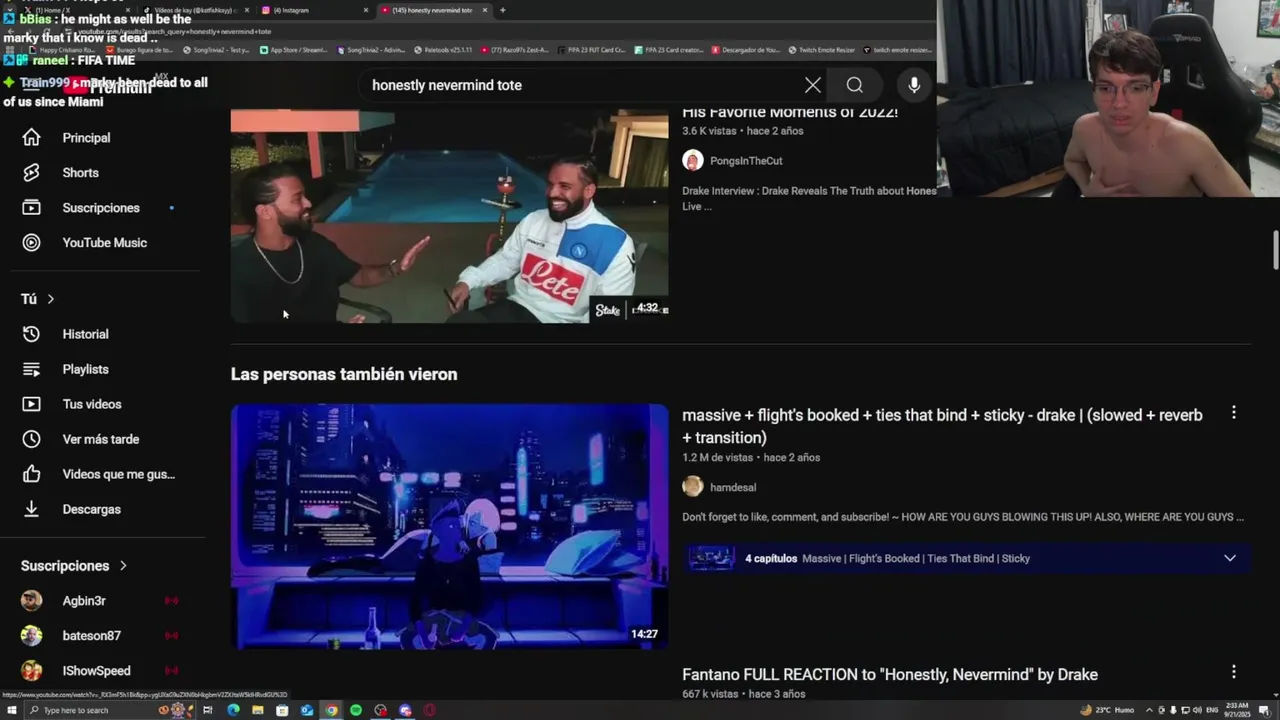Open Paletools bookmark in bookmarks bar
This screenshot has height=720, width=1280.
442,50
